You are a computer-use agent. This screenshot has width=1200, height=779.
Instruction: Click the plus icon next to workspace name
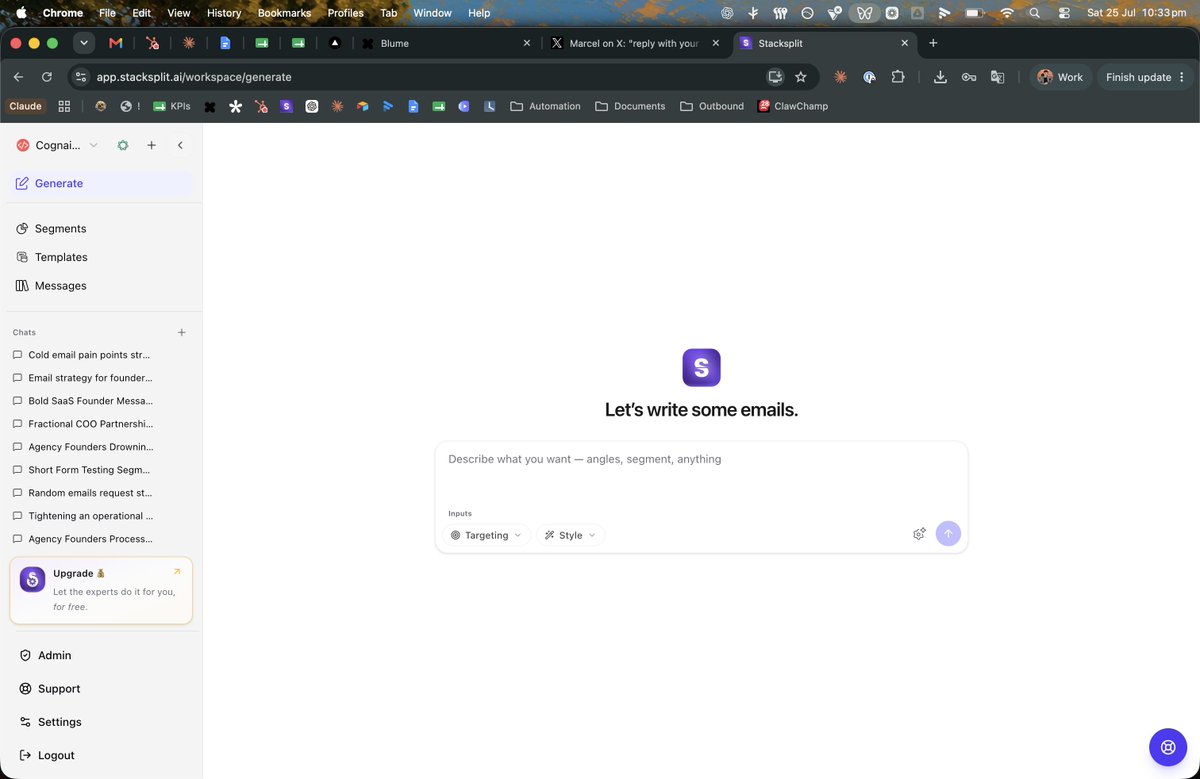click(151, 145)
